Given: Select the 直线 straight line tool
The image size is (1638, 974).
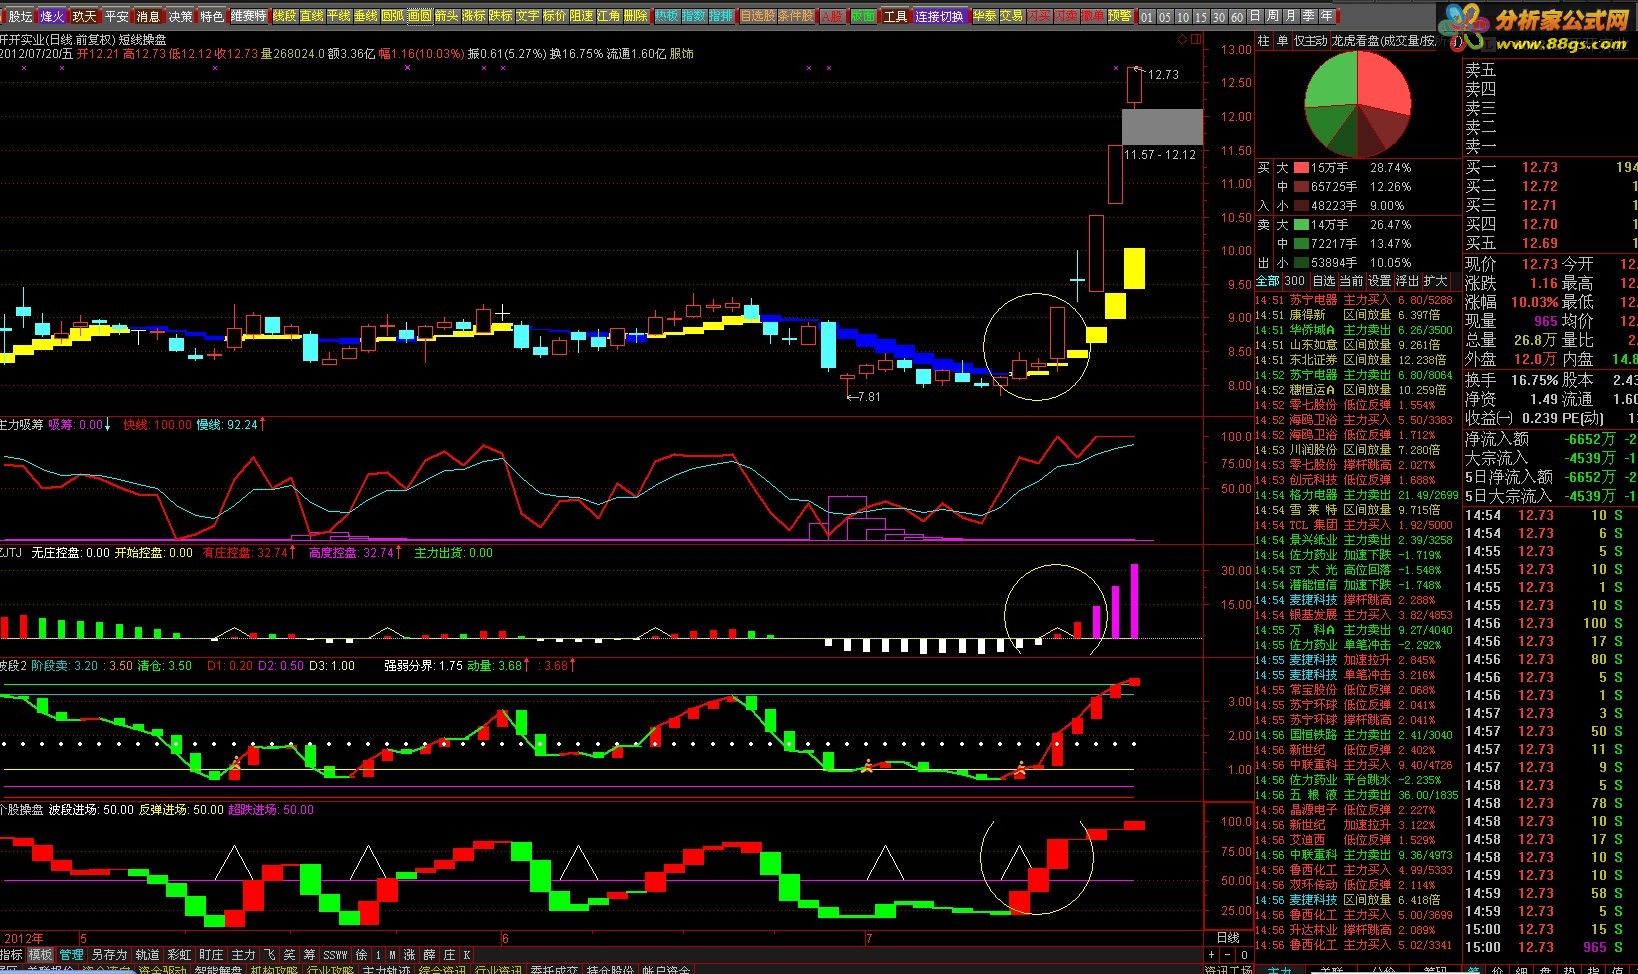Looking at the screenshot, I should pyautogui.click(x=311, y=16).
